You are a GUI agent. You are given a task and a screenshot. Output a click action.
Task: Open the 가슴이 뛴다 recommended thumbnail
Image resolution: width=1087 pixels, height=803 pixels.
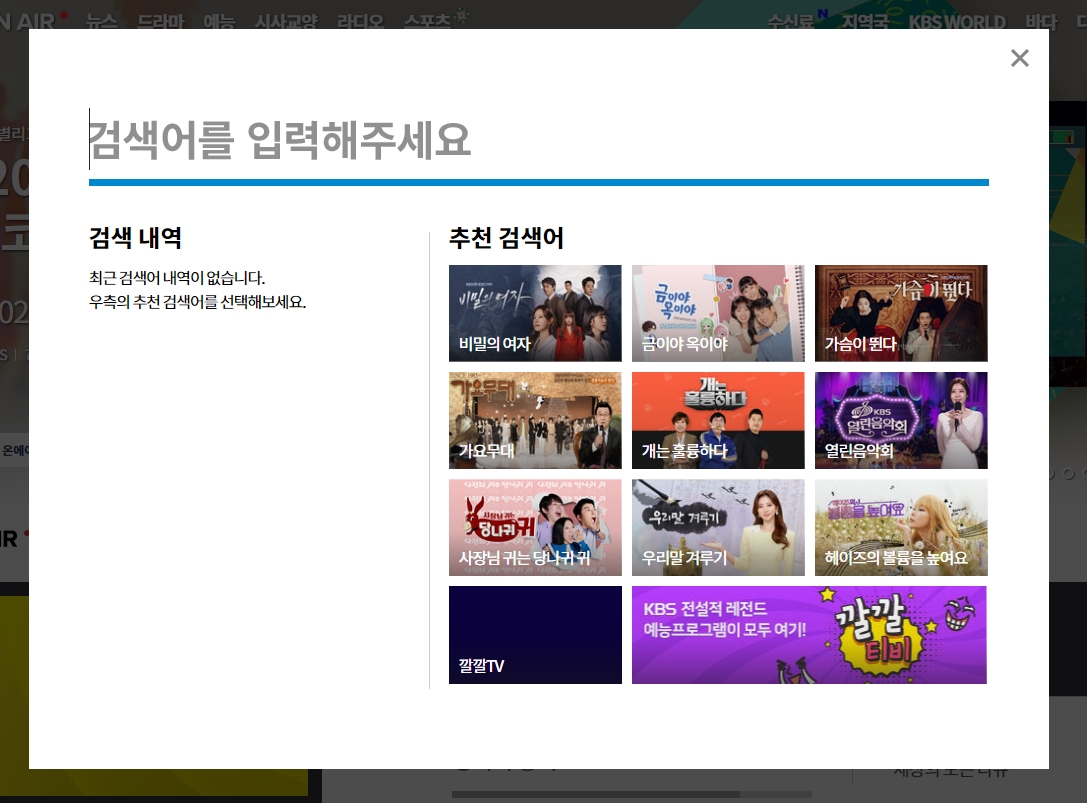pyautogui.click(x=901, y=313)
